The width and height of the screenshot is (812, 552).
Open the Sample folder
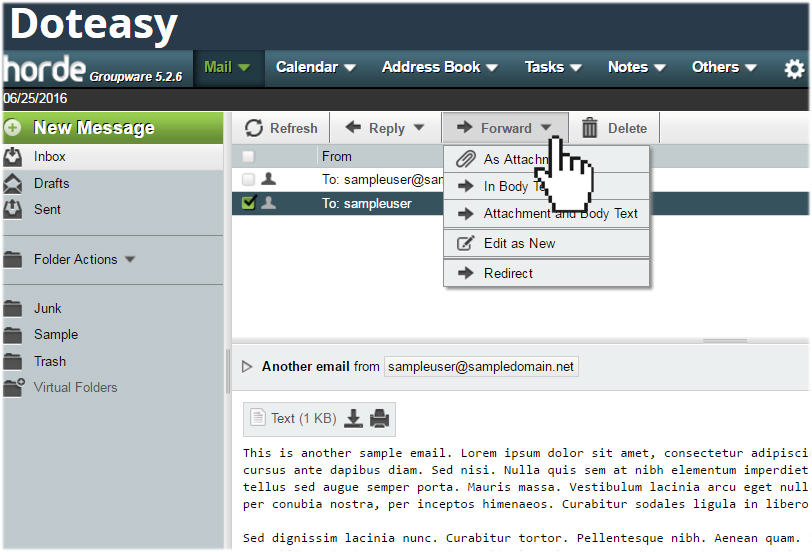(113, 335)
